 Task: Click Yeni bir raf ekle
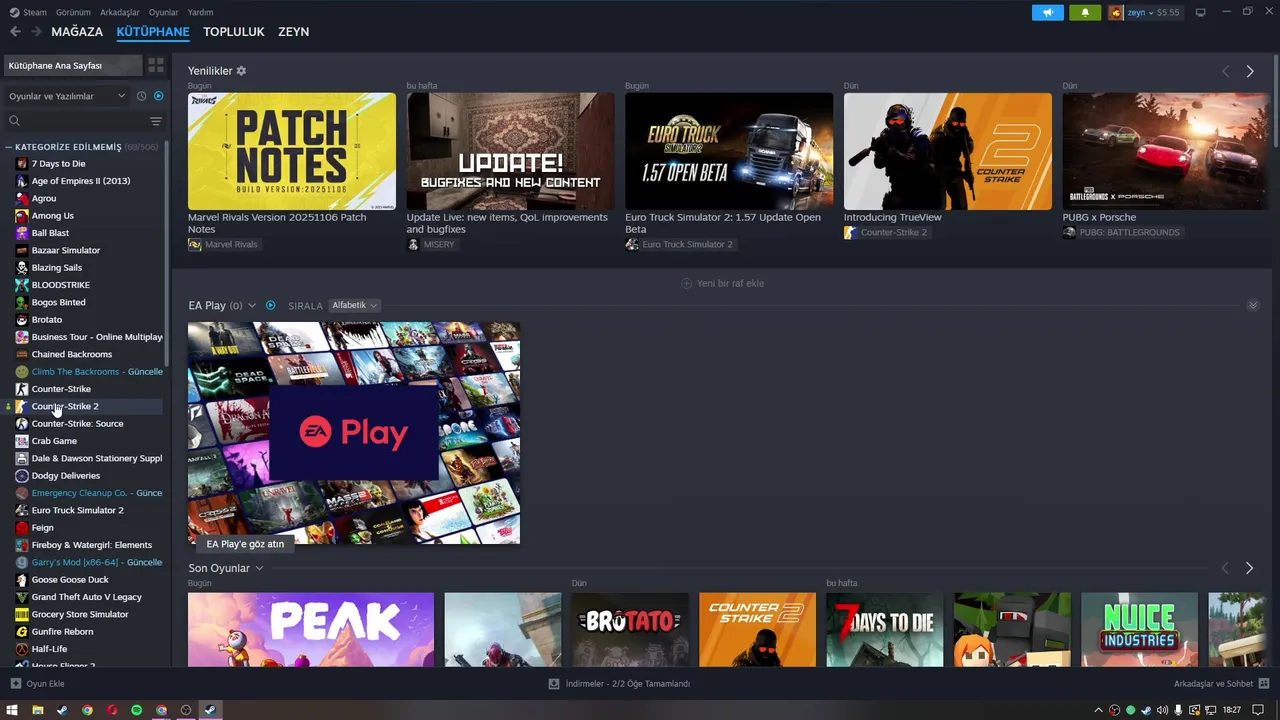(722, 283)
